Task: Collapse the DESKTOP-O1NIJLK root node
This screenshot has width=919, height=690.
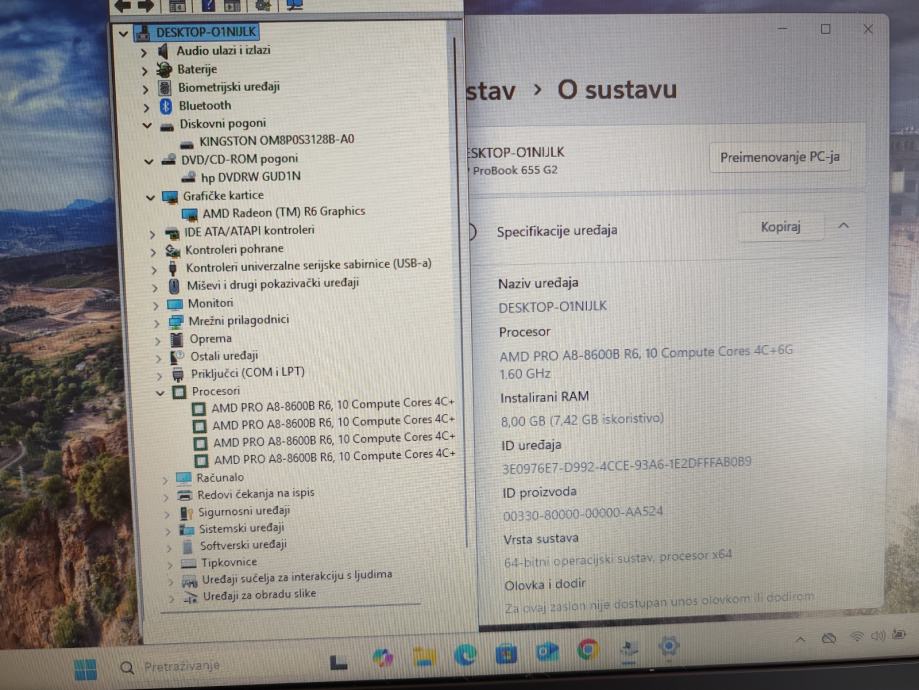Action: (123, 33)
